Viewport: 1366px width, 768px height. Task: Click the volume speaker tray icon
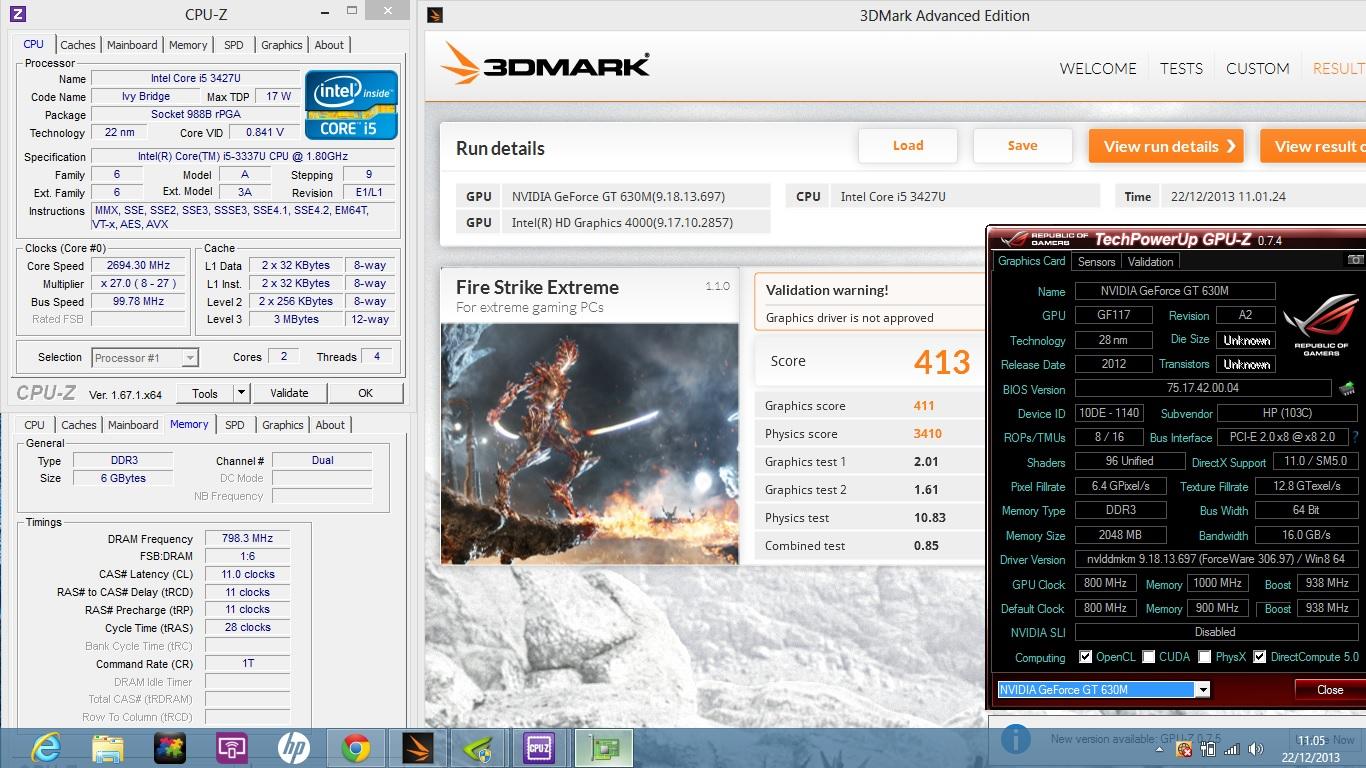1254,749
